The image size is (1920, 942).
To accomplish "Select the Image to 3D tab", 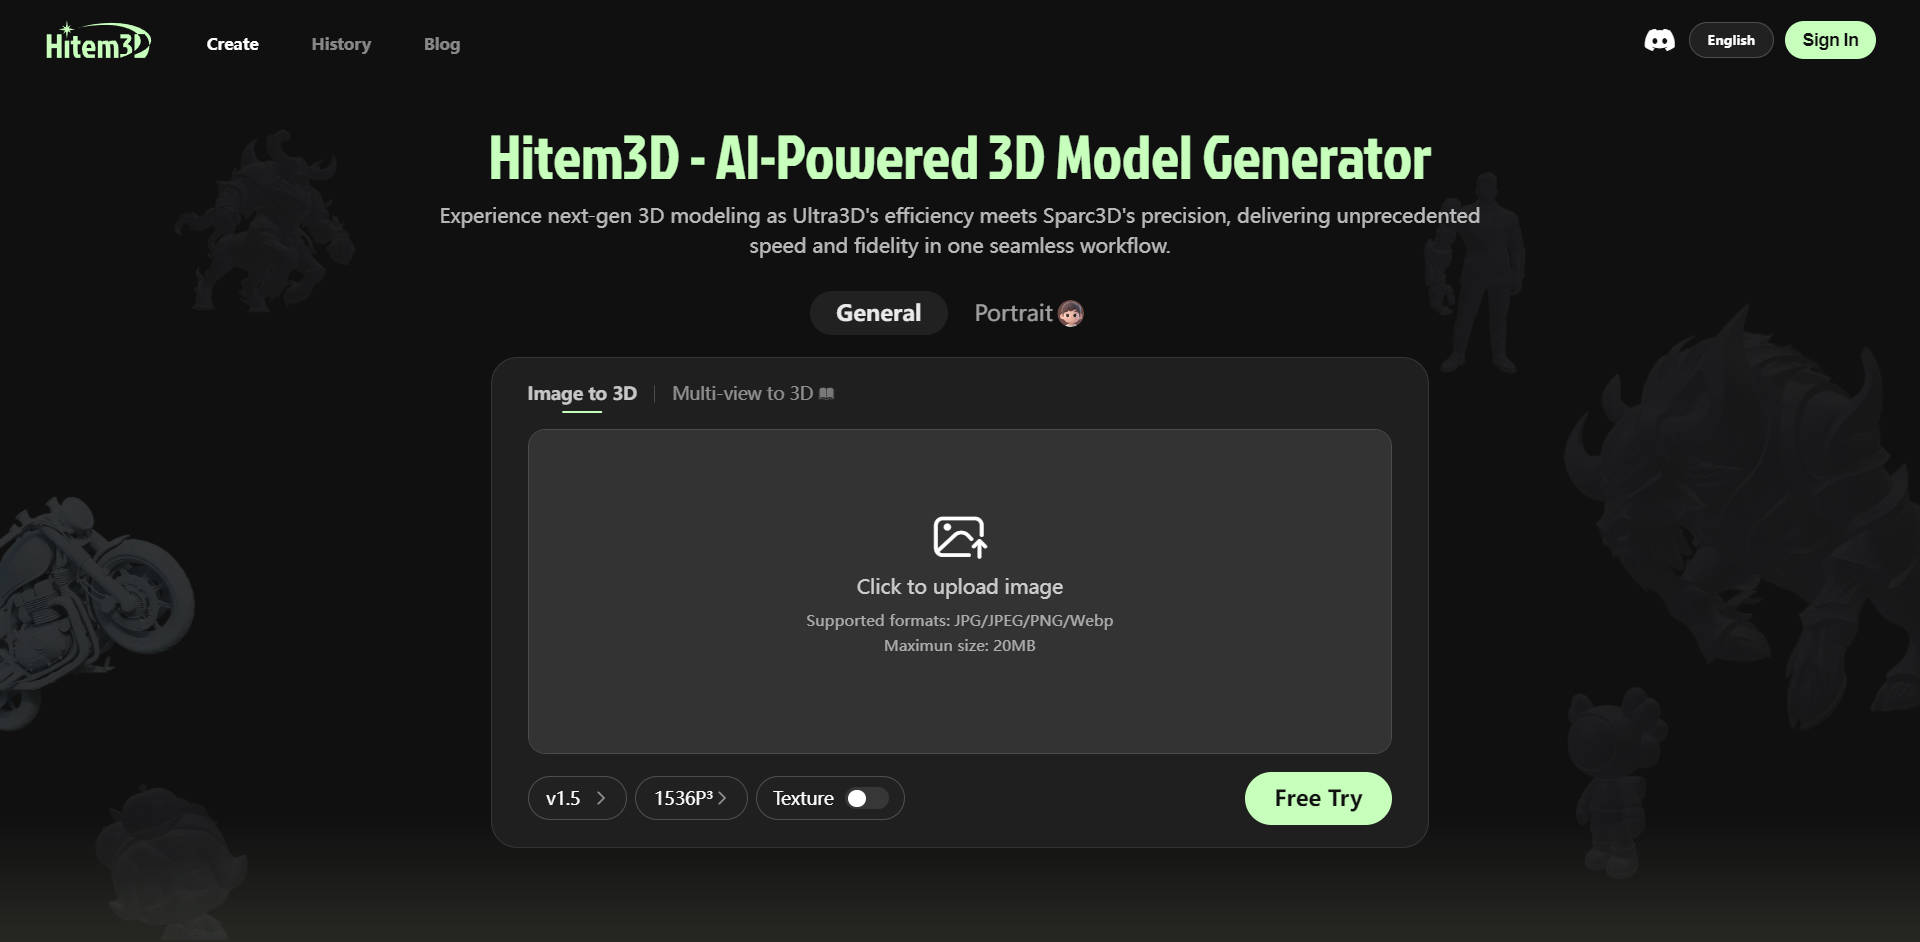I will (582, 393).
